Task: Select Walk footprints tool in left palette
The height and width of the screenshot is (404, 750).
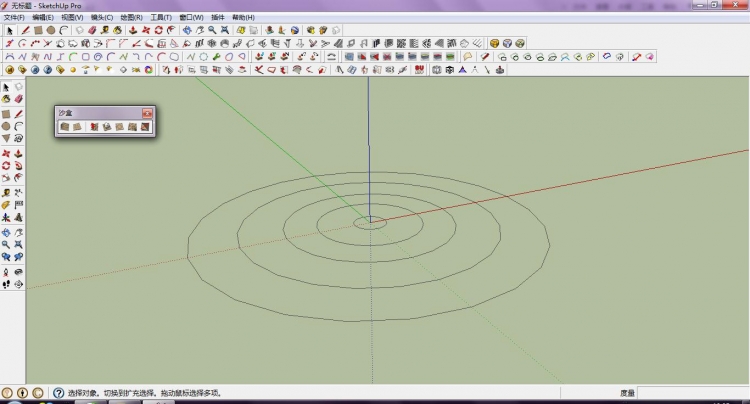Action: click(6, 284)
